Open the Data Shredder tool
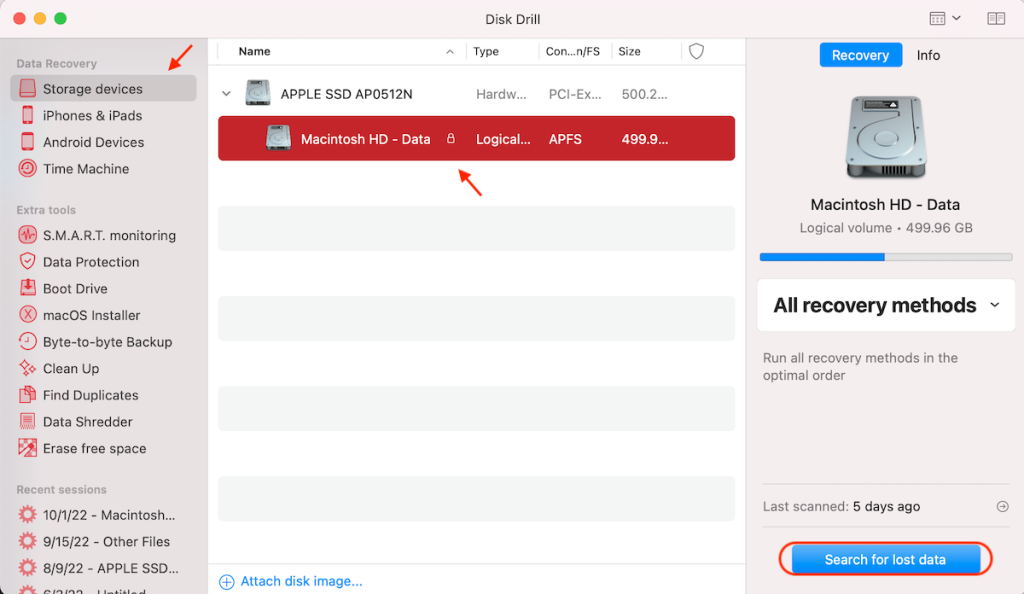1024x594 pixels. [87, 422]
